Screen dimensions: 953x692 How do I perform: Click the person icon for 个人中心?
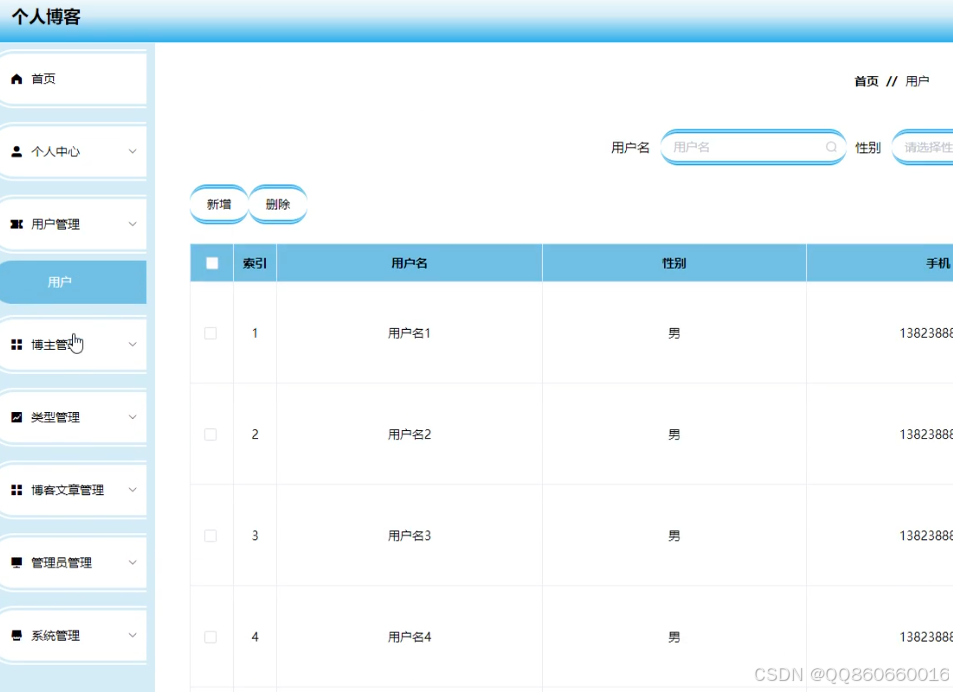(x=17, y=151)
